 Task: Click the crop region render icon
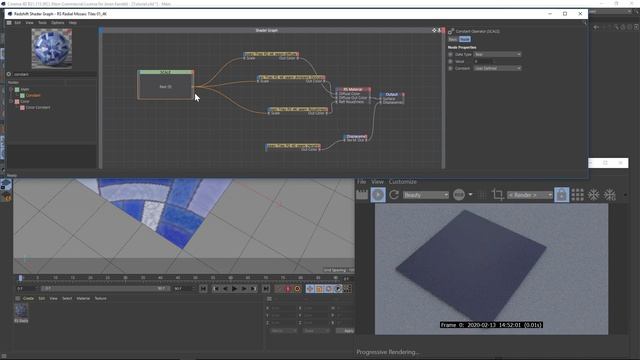tap(497, 195)
